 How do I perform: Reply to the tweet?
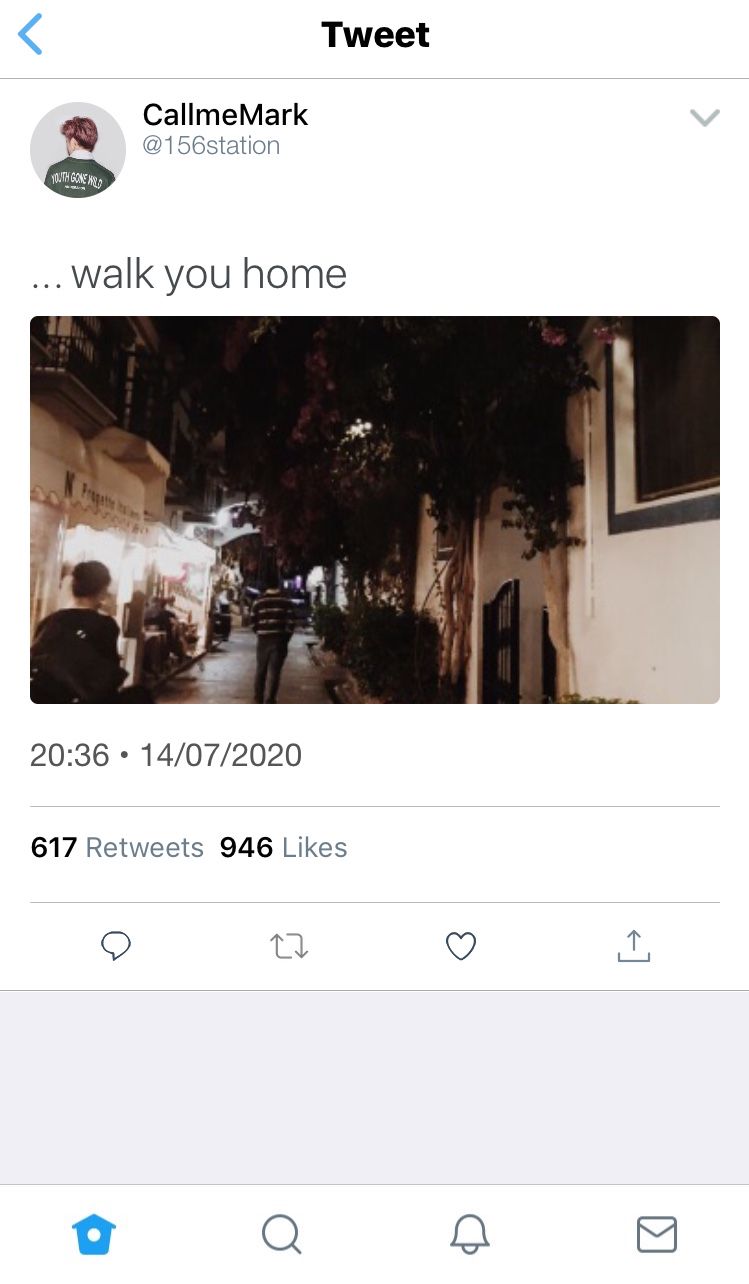[116, 945]
